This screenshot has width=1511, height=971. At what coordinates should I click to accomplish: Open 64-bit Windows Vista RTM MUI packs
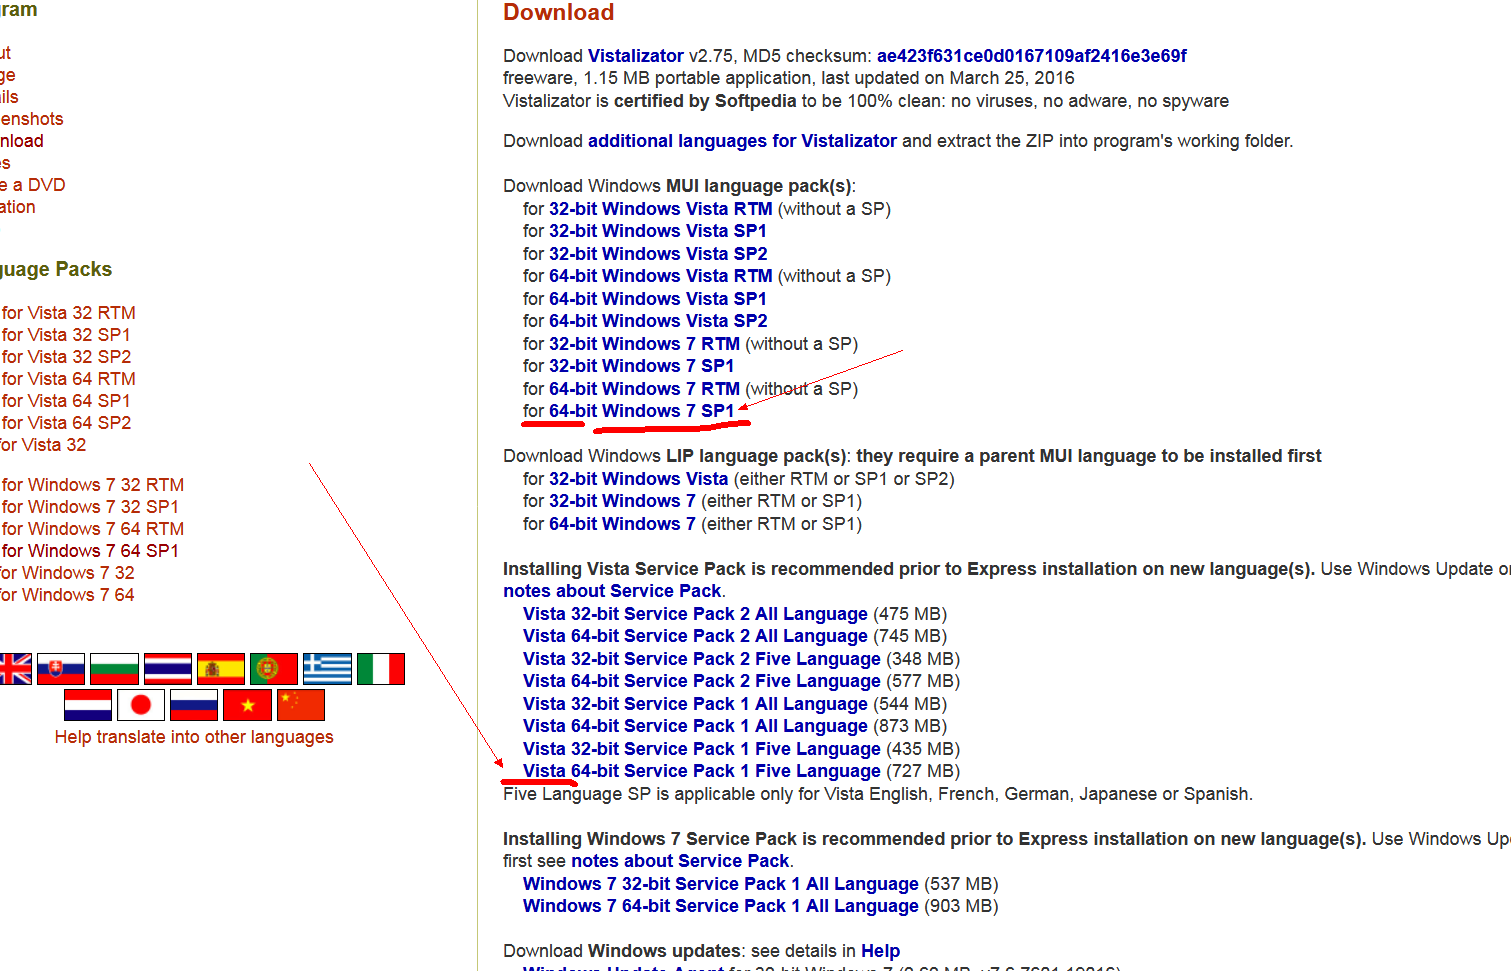pos(661,276)
